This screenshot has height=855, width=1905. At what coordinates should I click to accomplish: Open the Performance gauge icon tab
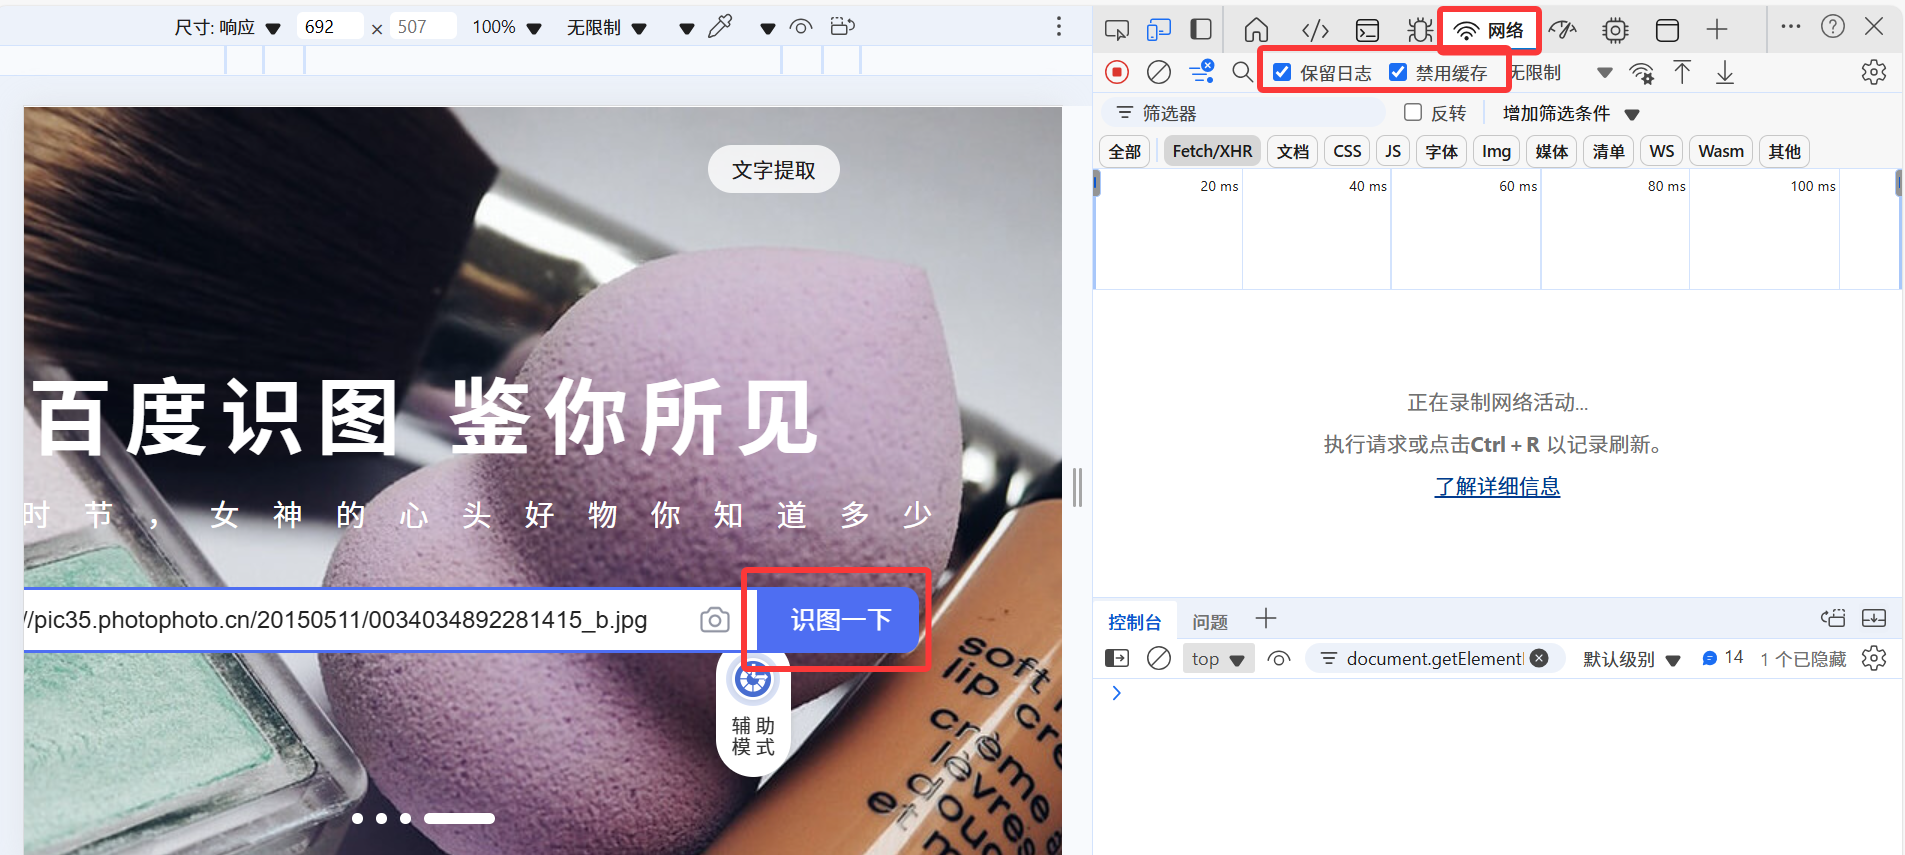tap(1562, 30)
